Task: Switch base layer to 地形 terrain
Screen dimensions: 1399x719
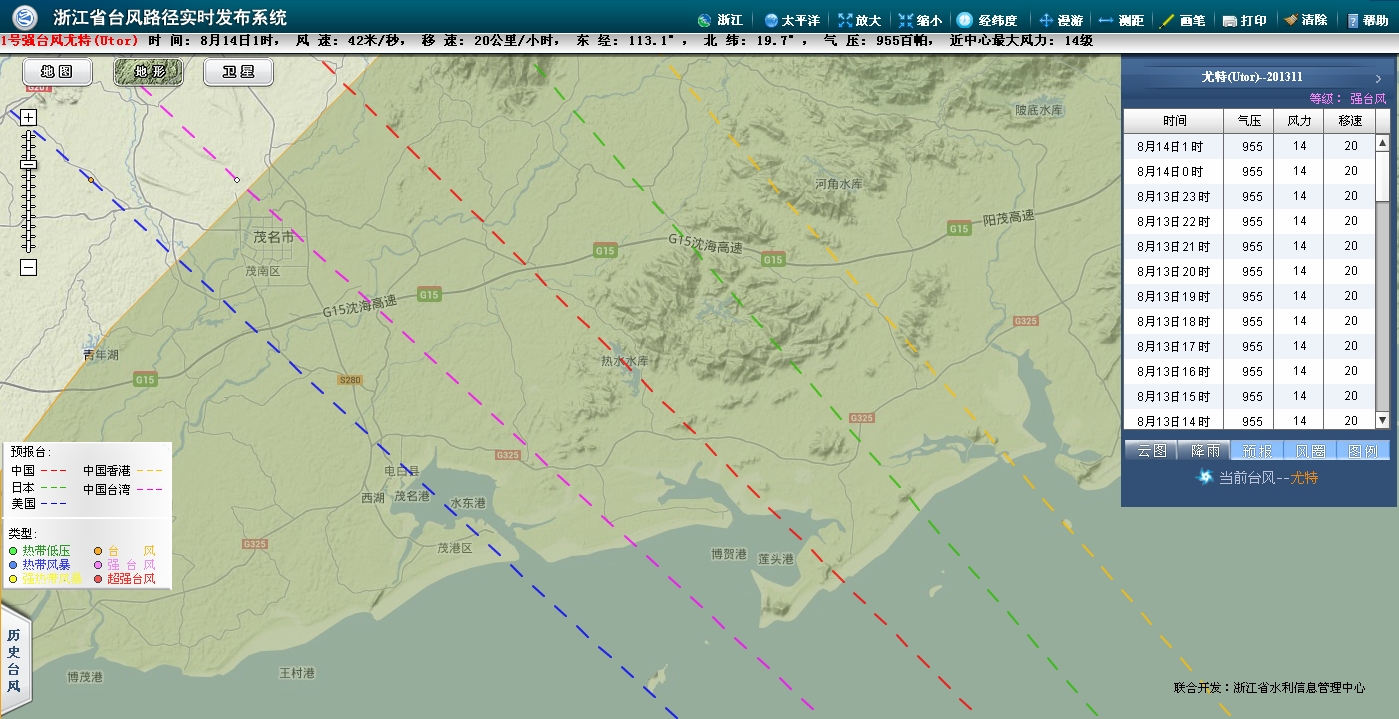Action: pos(148,72)
